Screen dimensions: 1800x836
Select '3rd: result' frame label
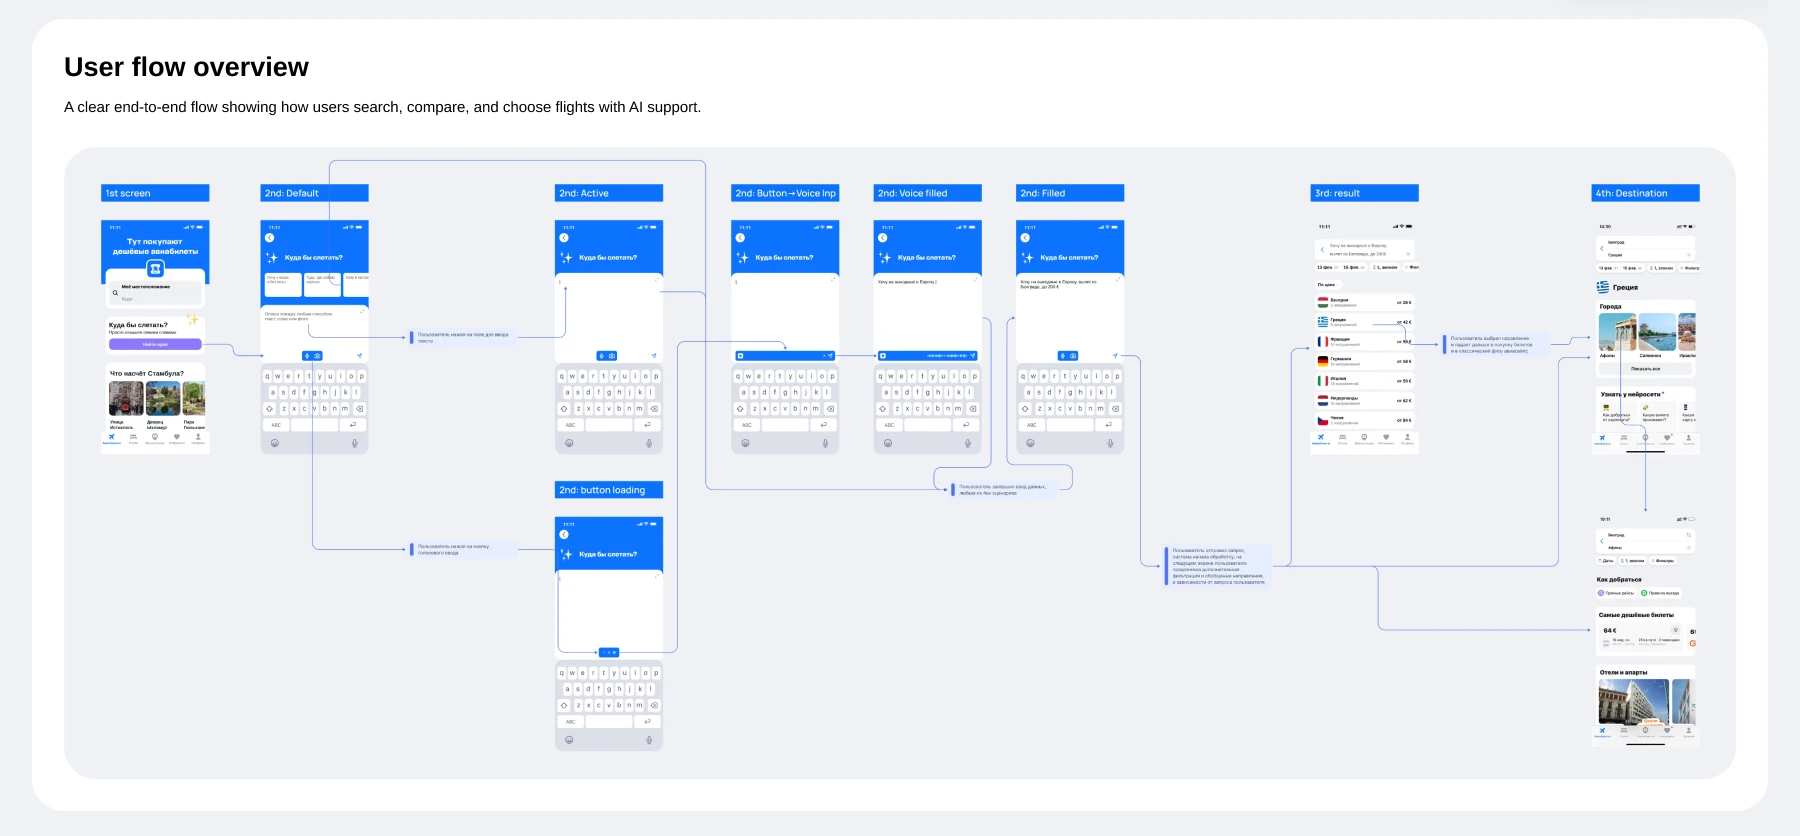point(1364,193)
